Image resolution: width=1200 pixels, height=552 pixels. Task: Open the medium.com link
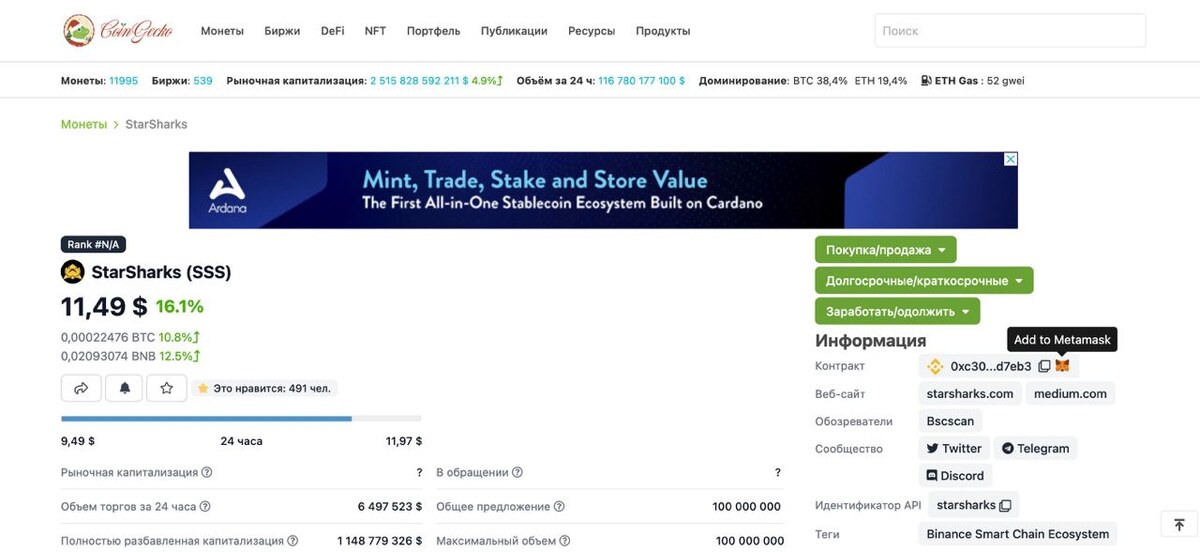pyautogui.click(x=1070, y=394)
